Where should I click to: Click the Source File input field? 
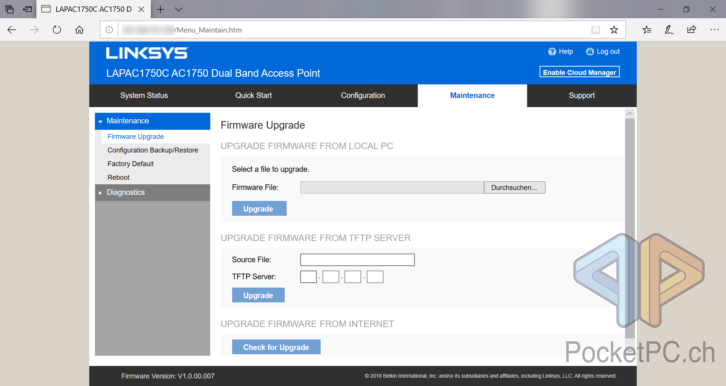[357, 260]
